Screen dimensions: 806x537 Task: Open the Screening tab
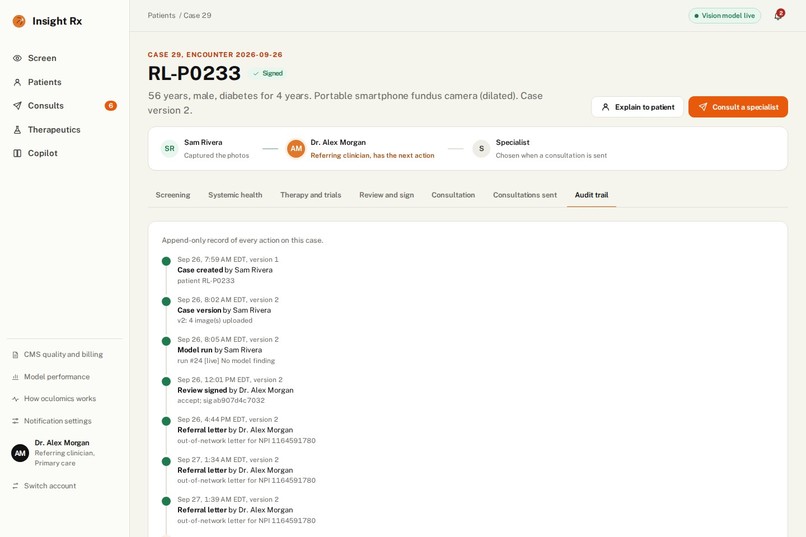click(173, 195)
